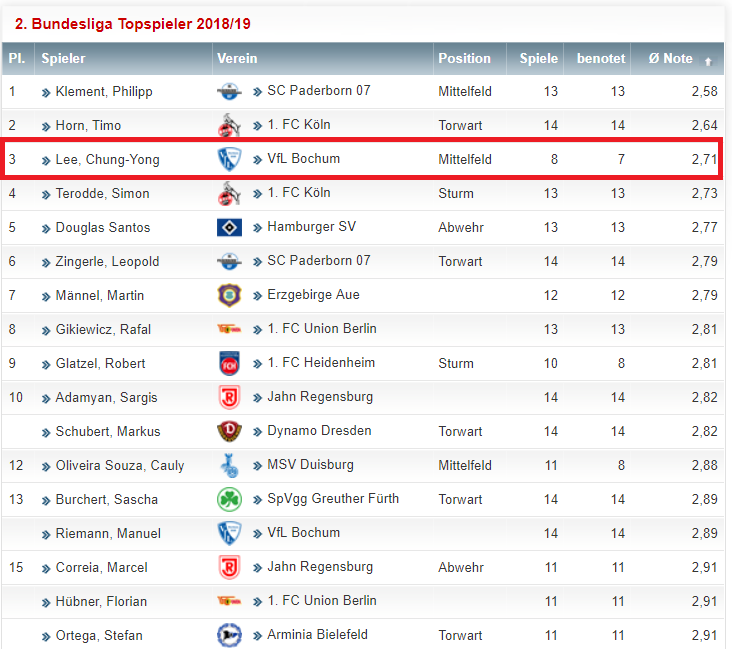Image resolution: width=737 pixels, height=649 pixels.
Task: Open player Adamyan, Sargis
Action: [x=107, y=398]
